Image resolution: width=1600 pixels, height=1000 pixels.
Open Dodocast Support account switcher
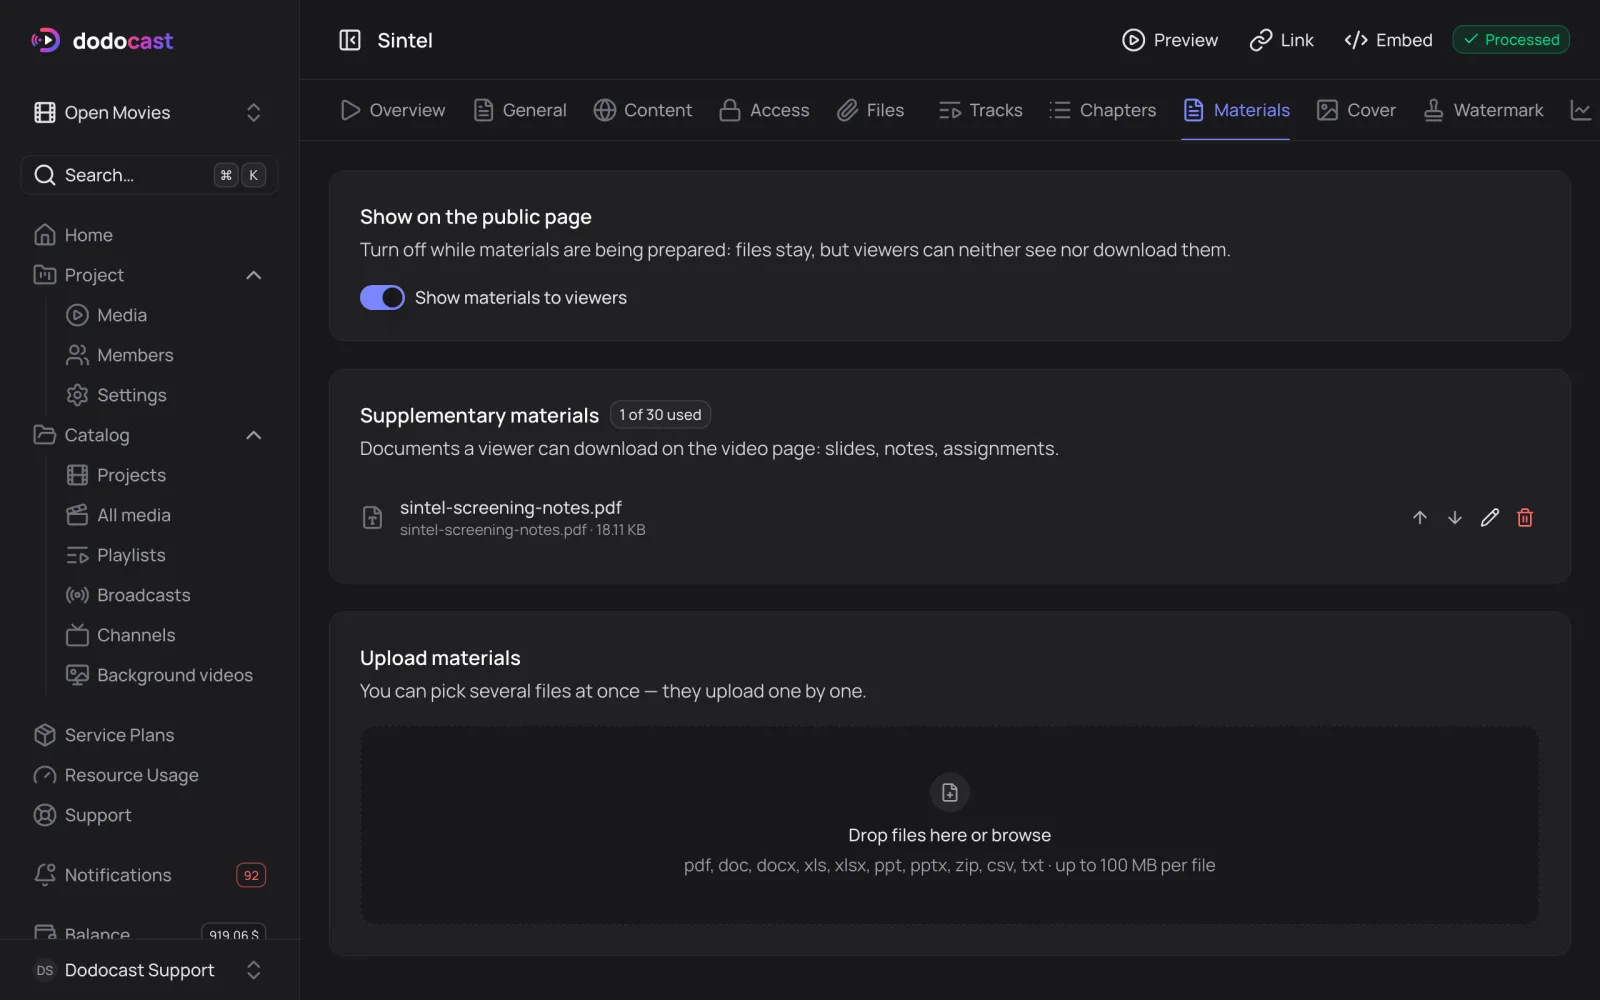(149, 970)
